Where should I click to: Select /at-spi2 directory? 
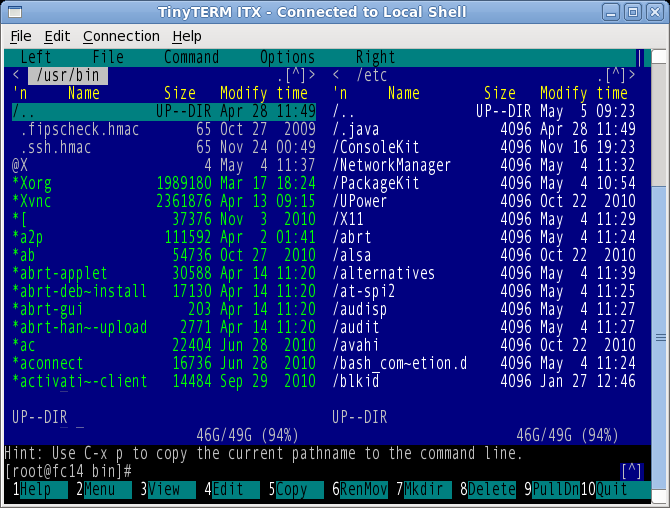[x=484, y=291]
